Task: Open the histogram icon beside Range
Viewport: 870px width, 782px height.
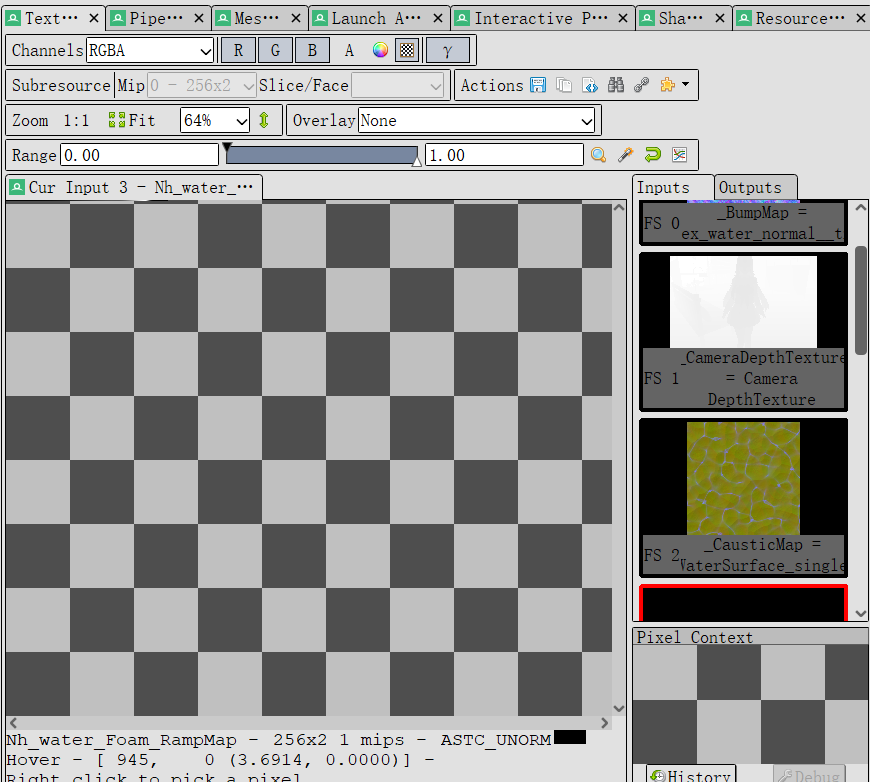Action: pyautogui.click(x=679, y=155)
